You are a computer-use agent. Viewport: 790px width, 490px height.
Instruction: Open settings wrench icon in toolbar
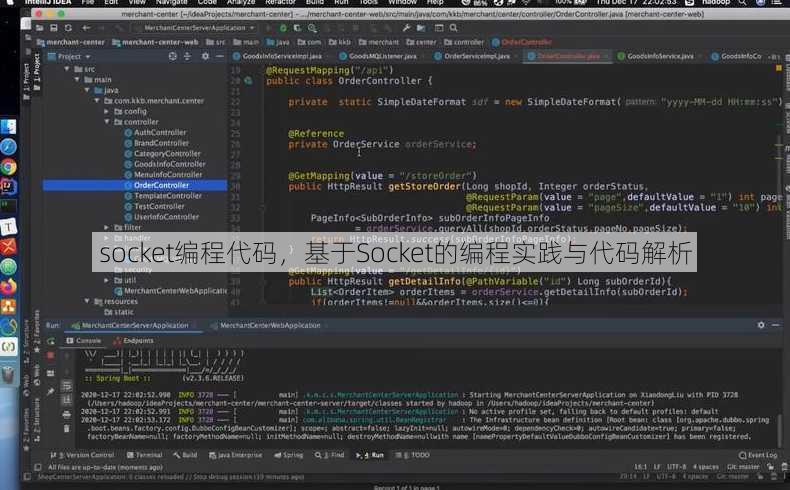tap(406, 28)
